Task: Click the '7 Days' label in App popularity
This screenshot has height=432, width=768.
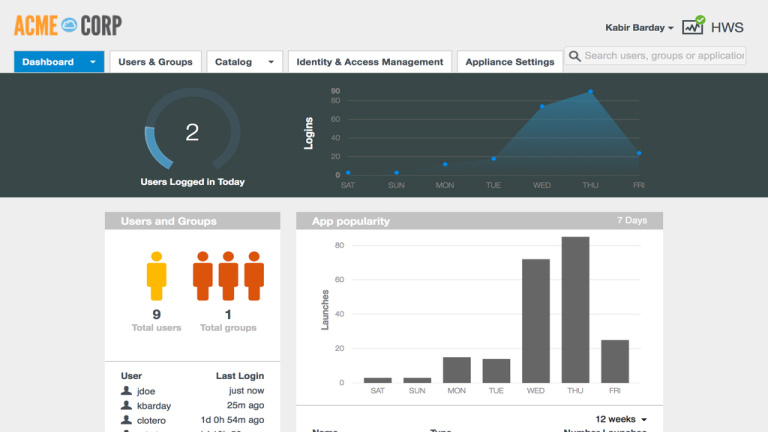Action: click(632, 220)
